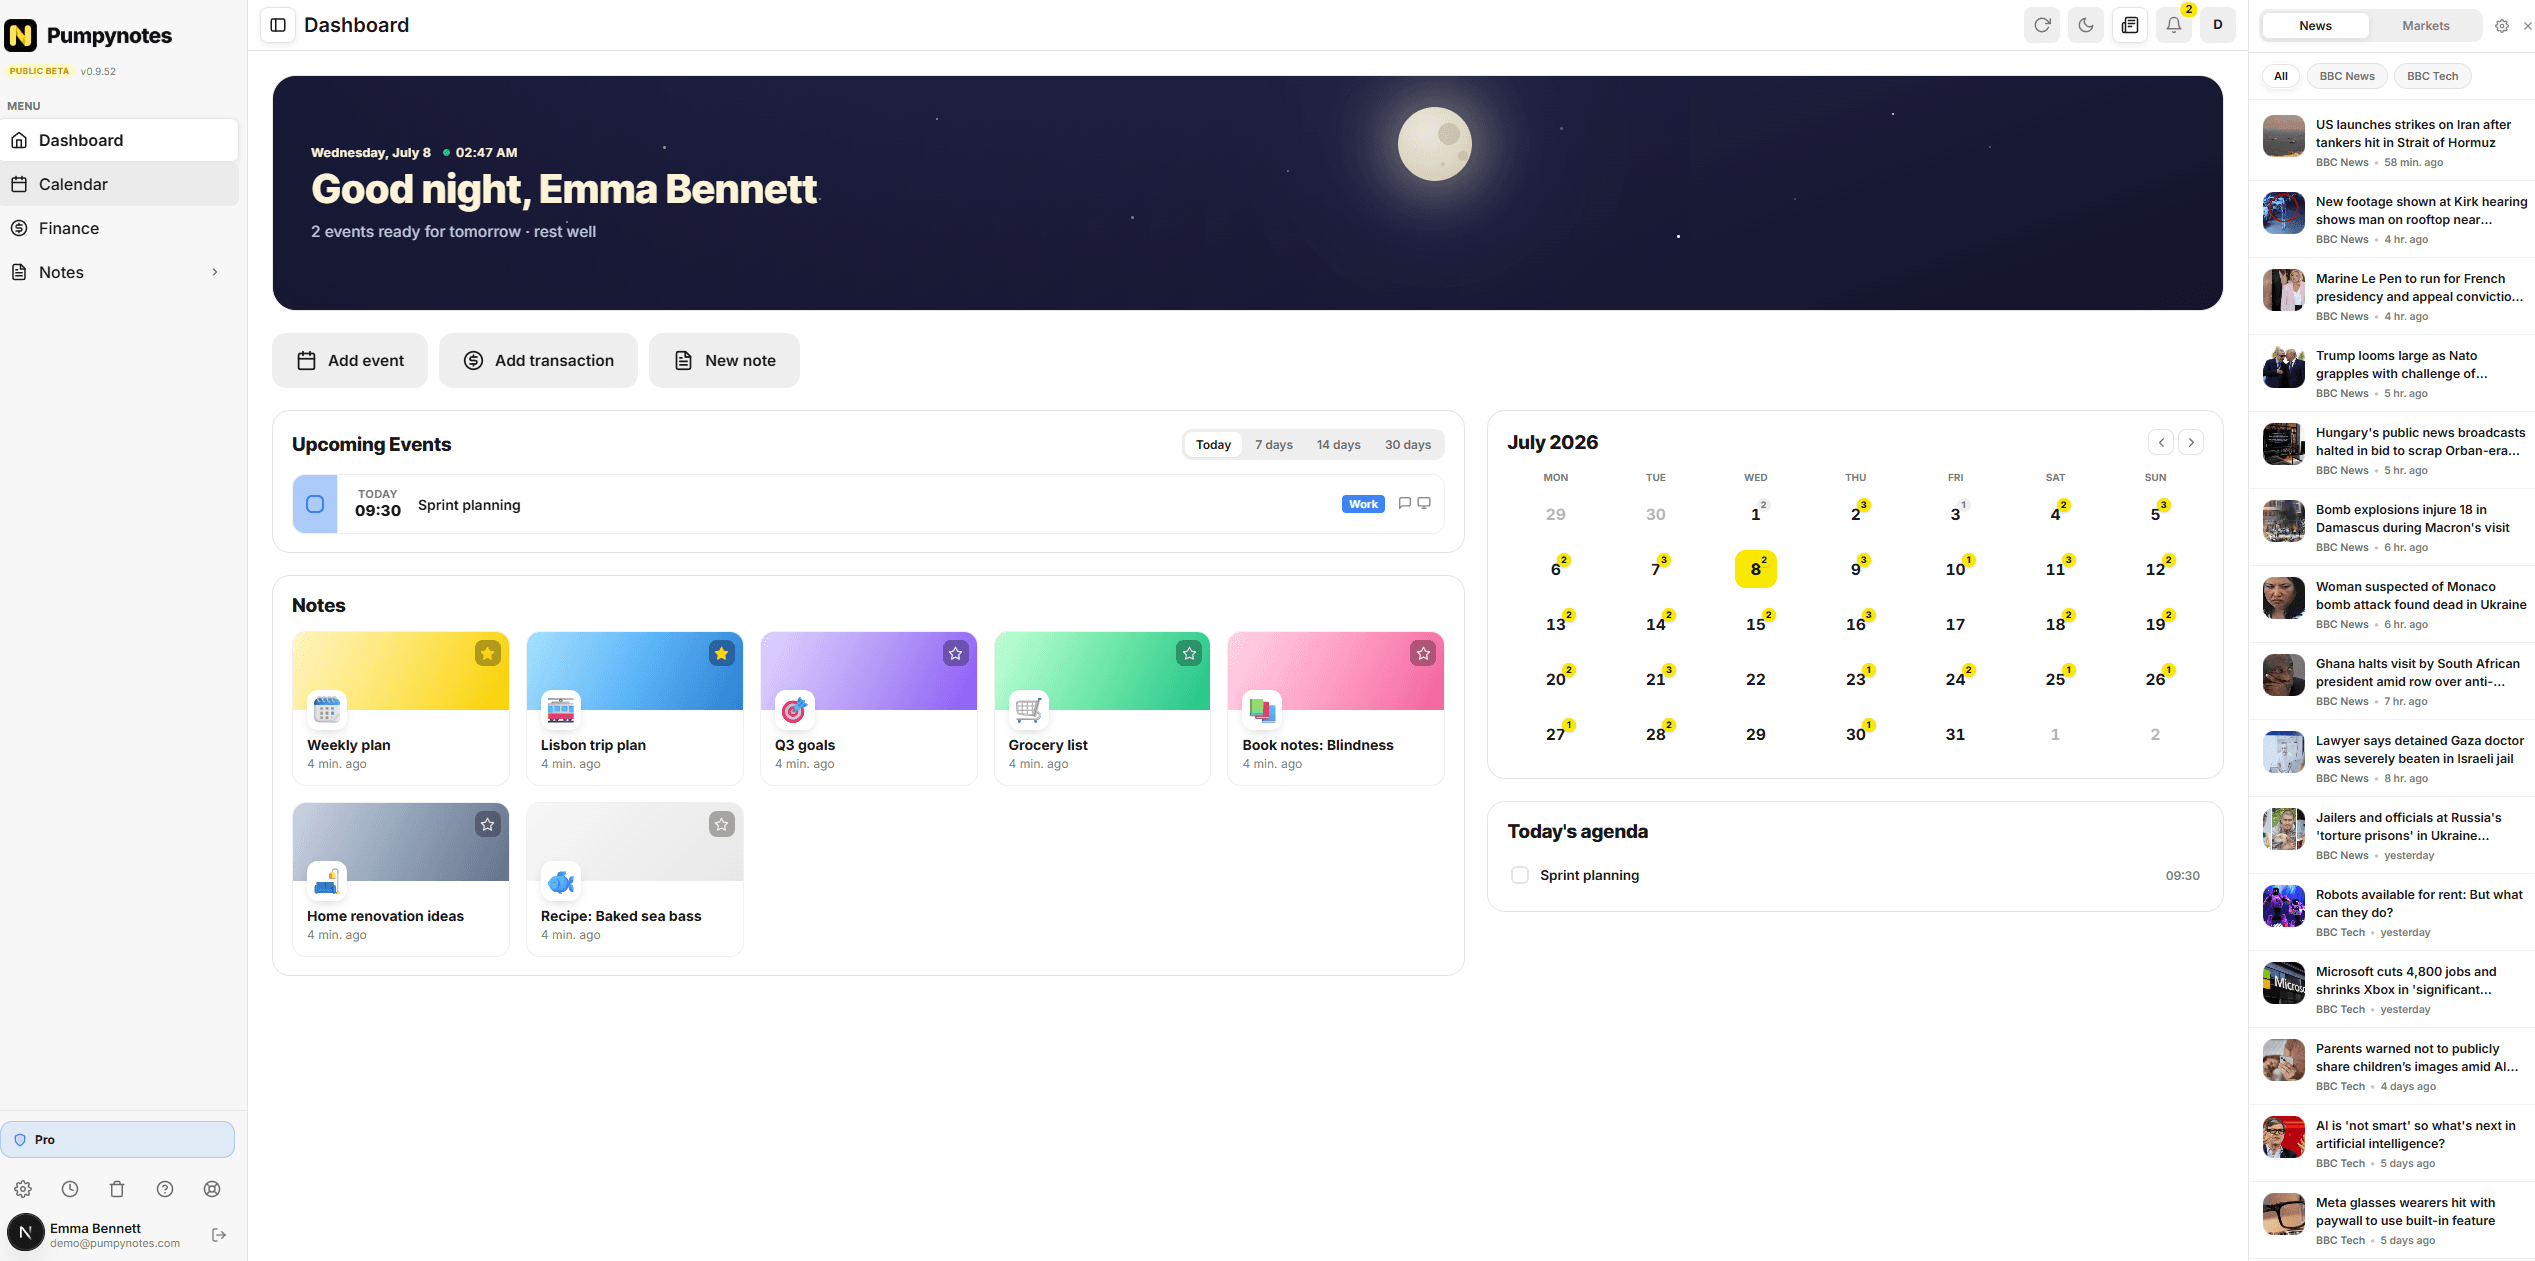Filter news by BBC News
The width and height of the screenshot is (2535, 1261).
(x=2347, y=76)
